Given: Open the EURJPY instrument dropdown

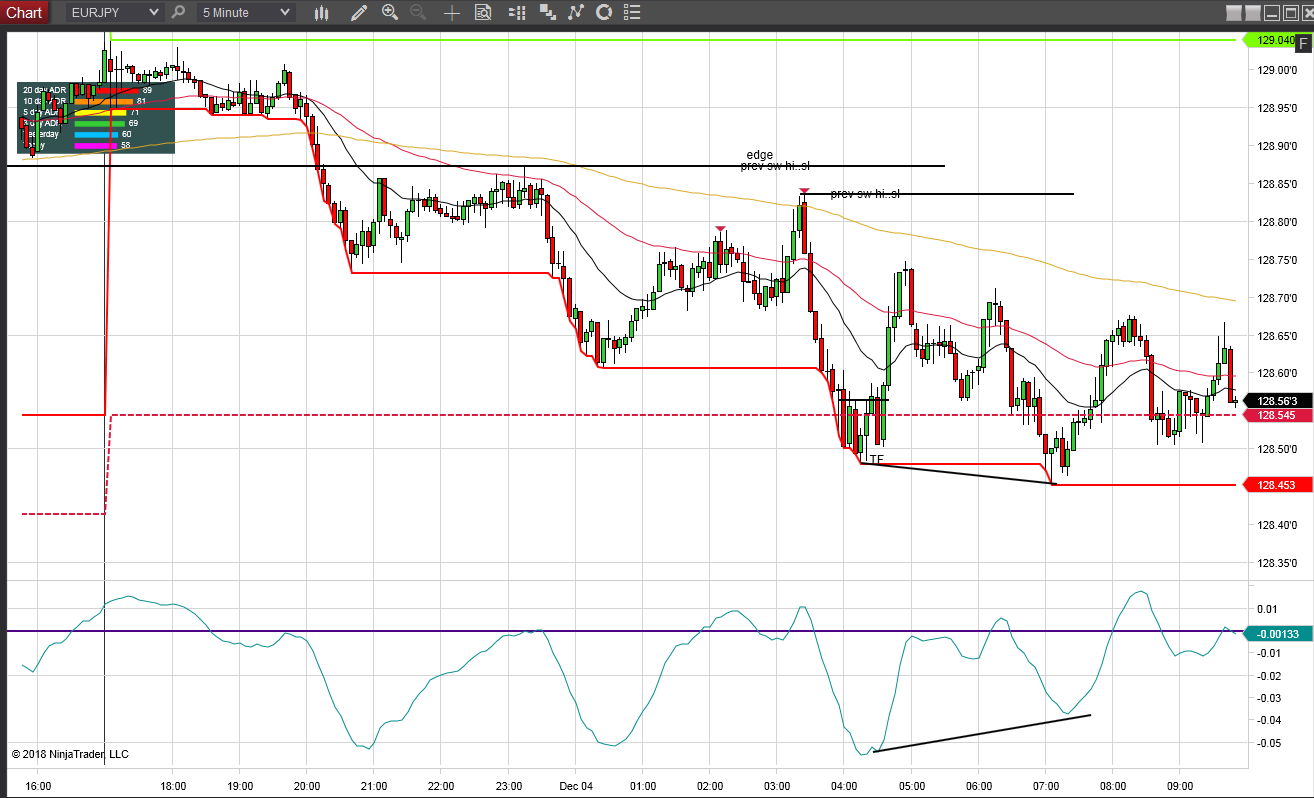Looking at the screenshot, I should [x=114, y=12].
